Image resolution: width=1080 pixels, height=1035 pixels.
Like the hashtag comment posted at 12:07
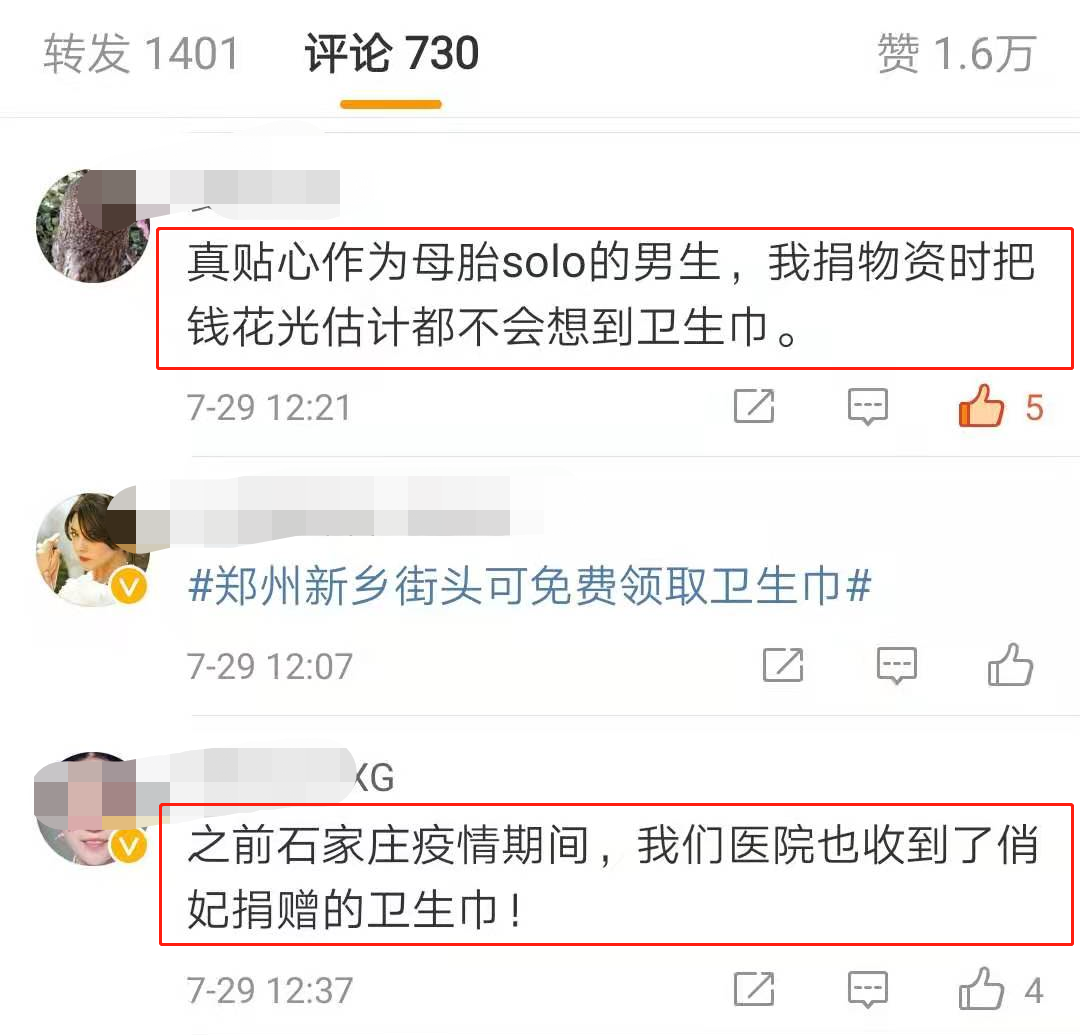click(x=1010, y=665)
